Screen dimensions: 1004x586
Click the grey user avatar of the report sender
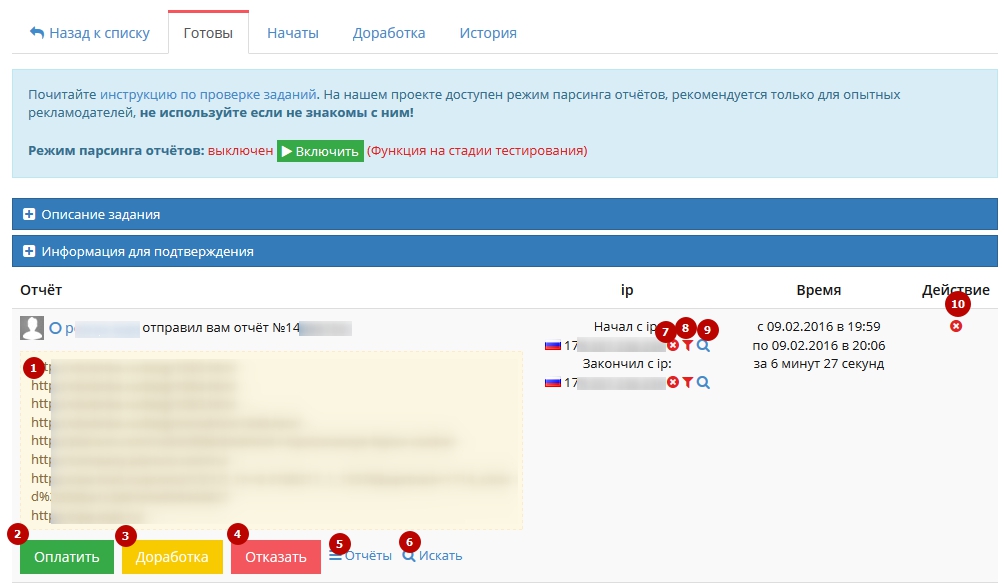point(32,328)
